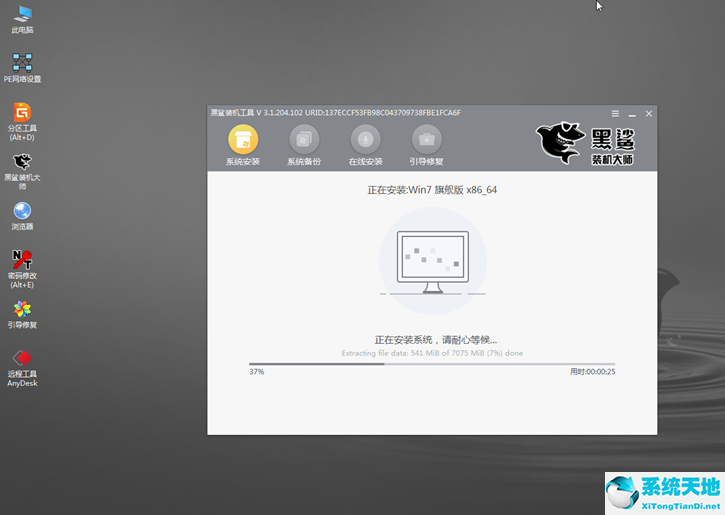Switch to the 在线安装 tab
The height and width of the screenshot is (515, 725).
tap(365, 146)
